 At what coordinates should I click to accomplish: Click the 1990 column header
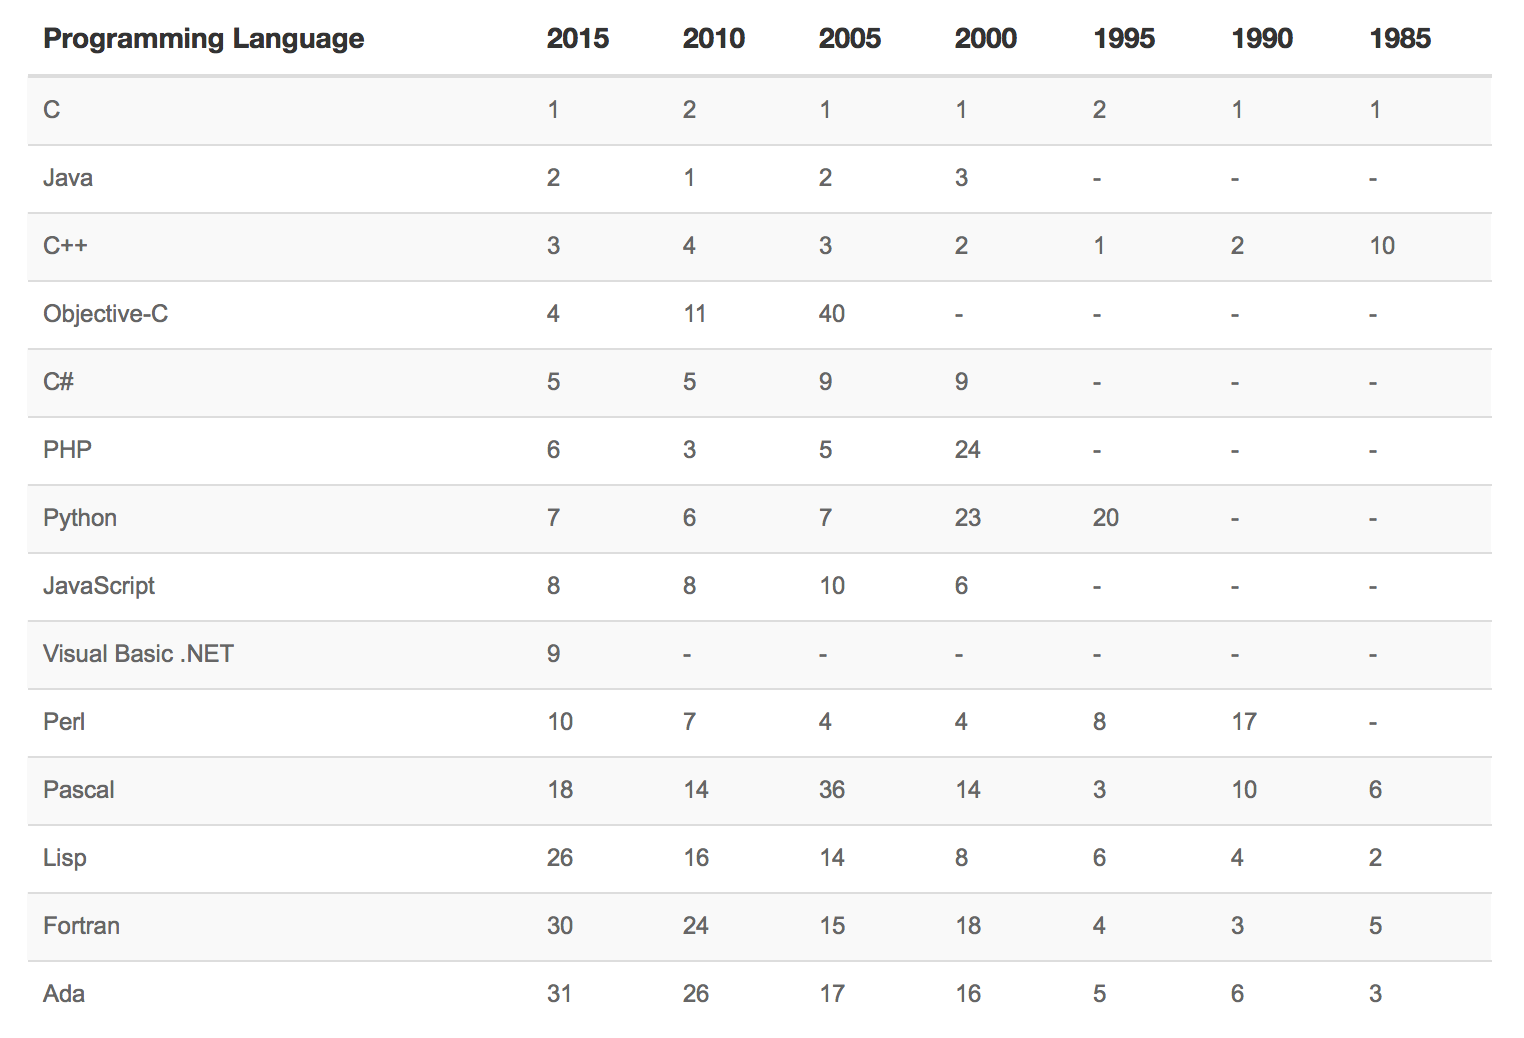point(1262,39)
